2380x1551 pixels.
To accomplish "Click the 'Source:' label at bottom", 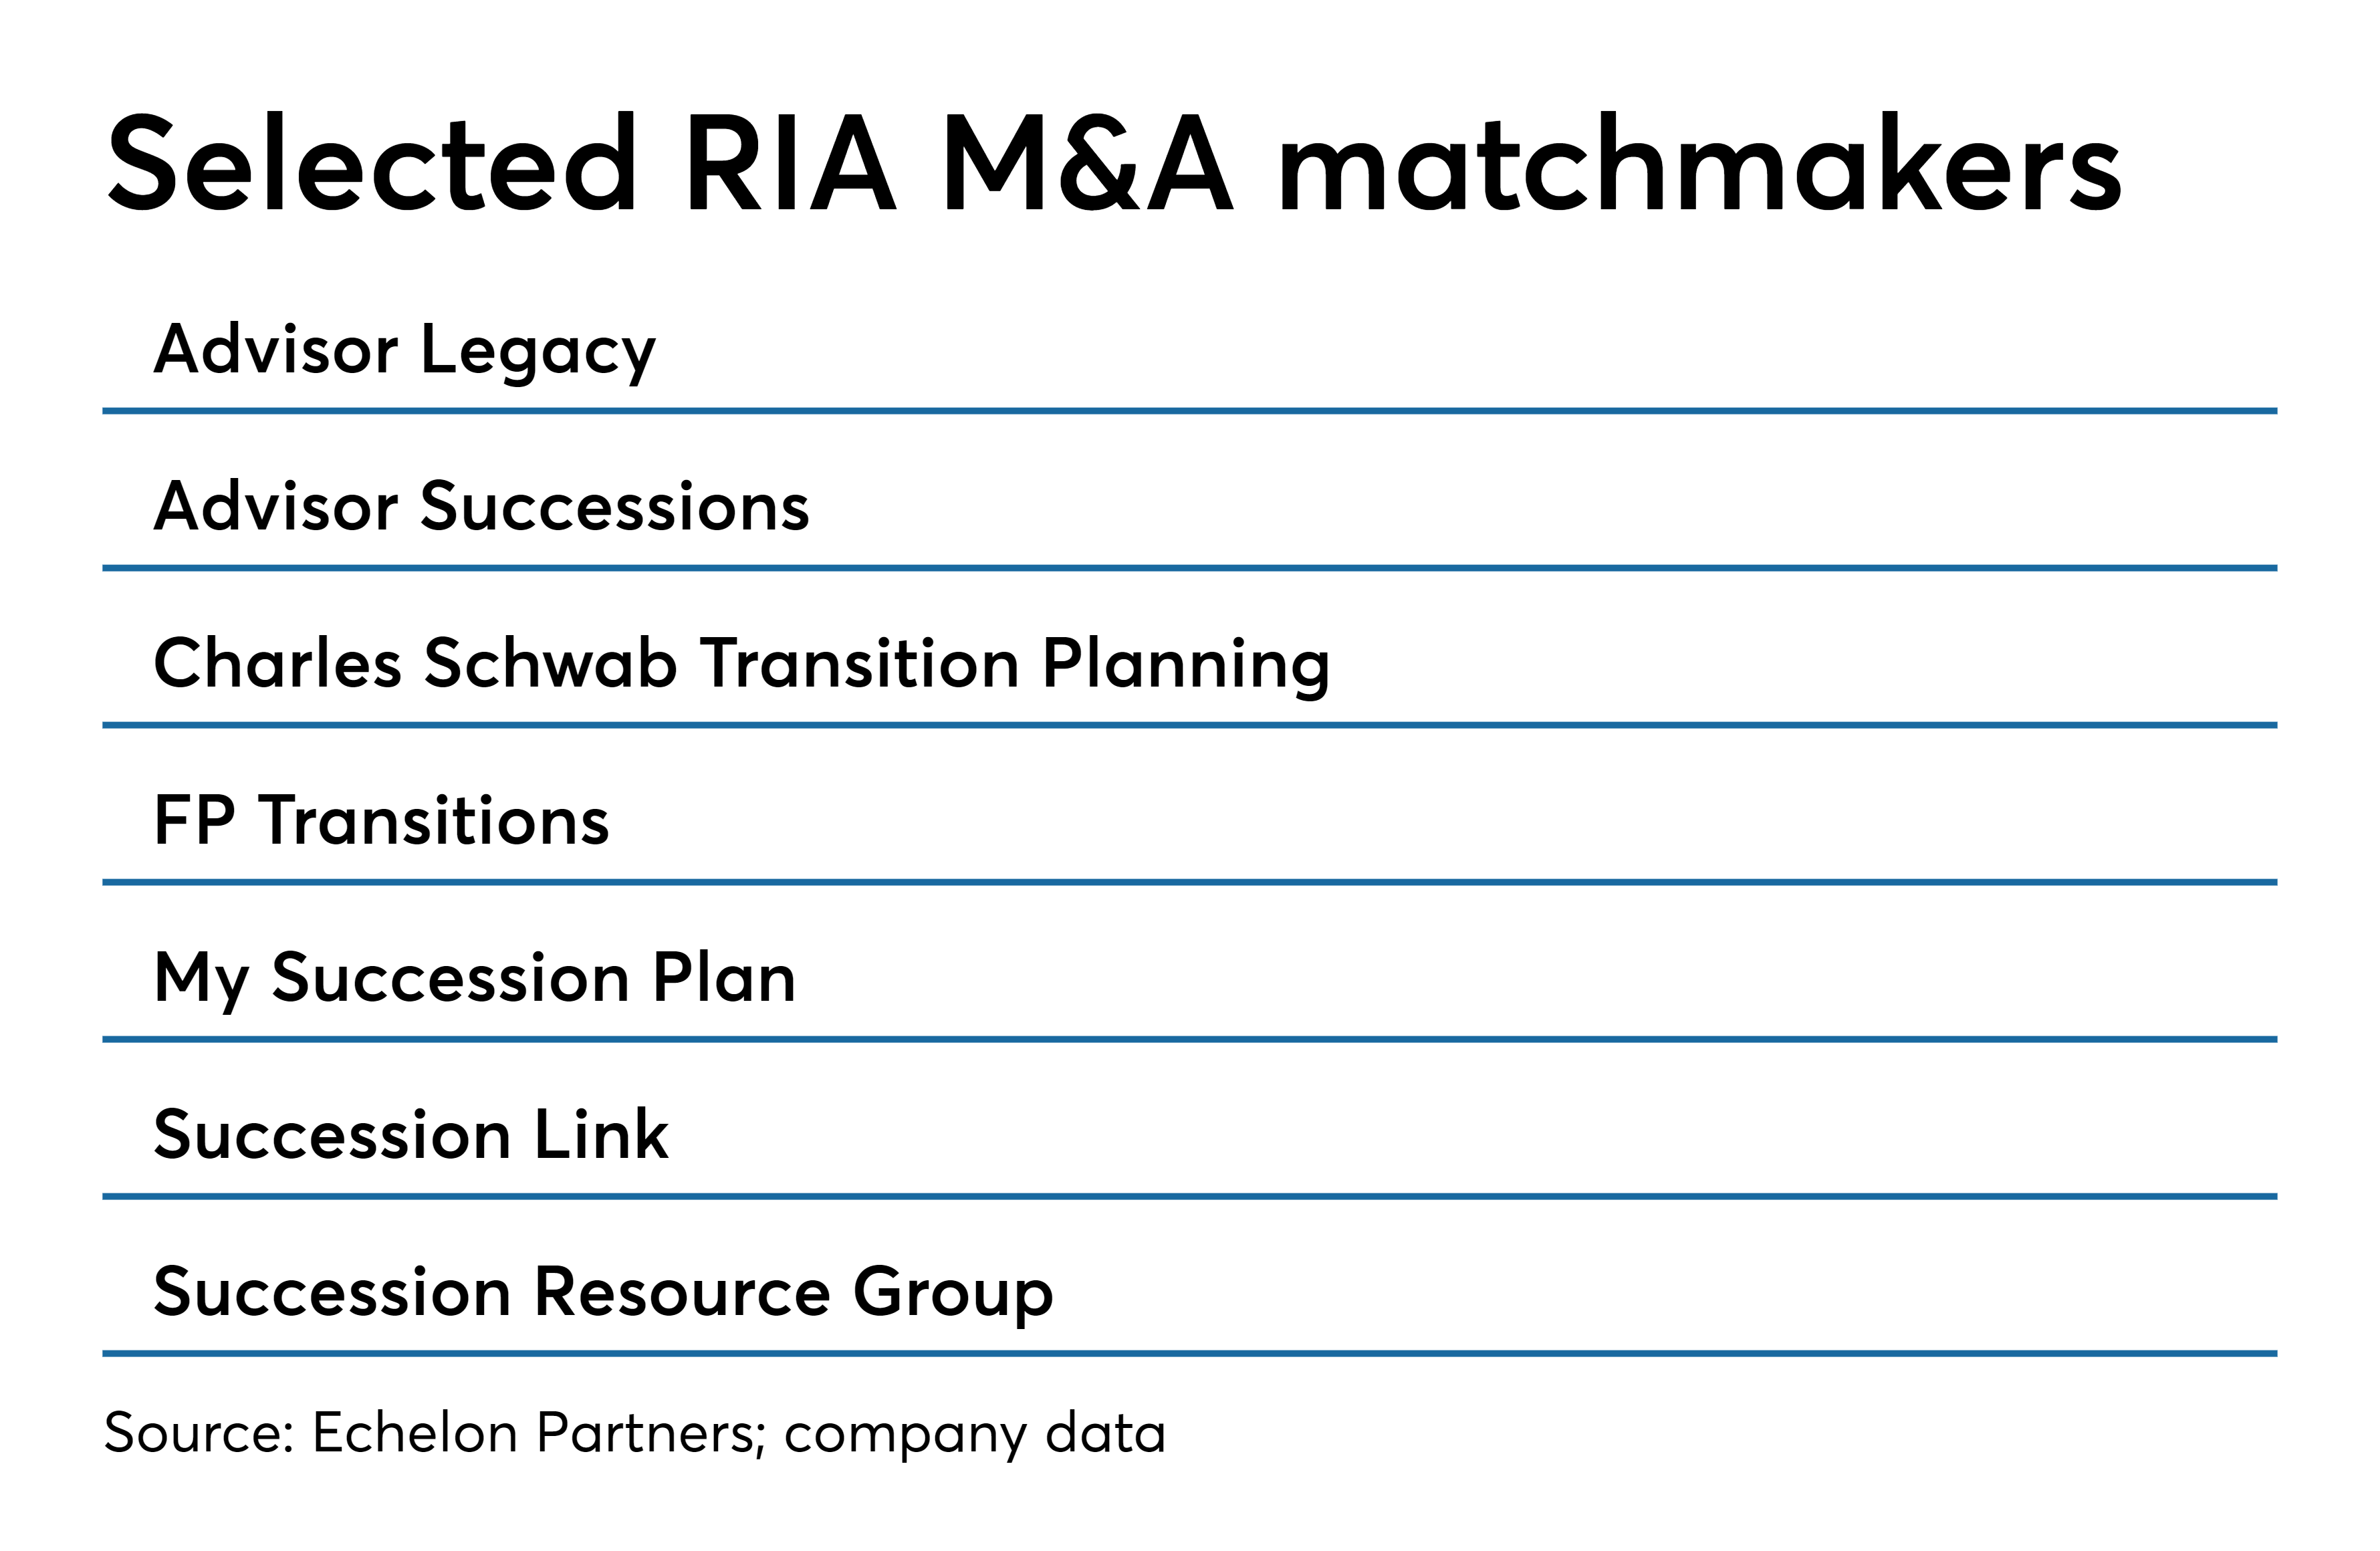I will pyautogui.click(x=199, y=1433).
